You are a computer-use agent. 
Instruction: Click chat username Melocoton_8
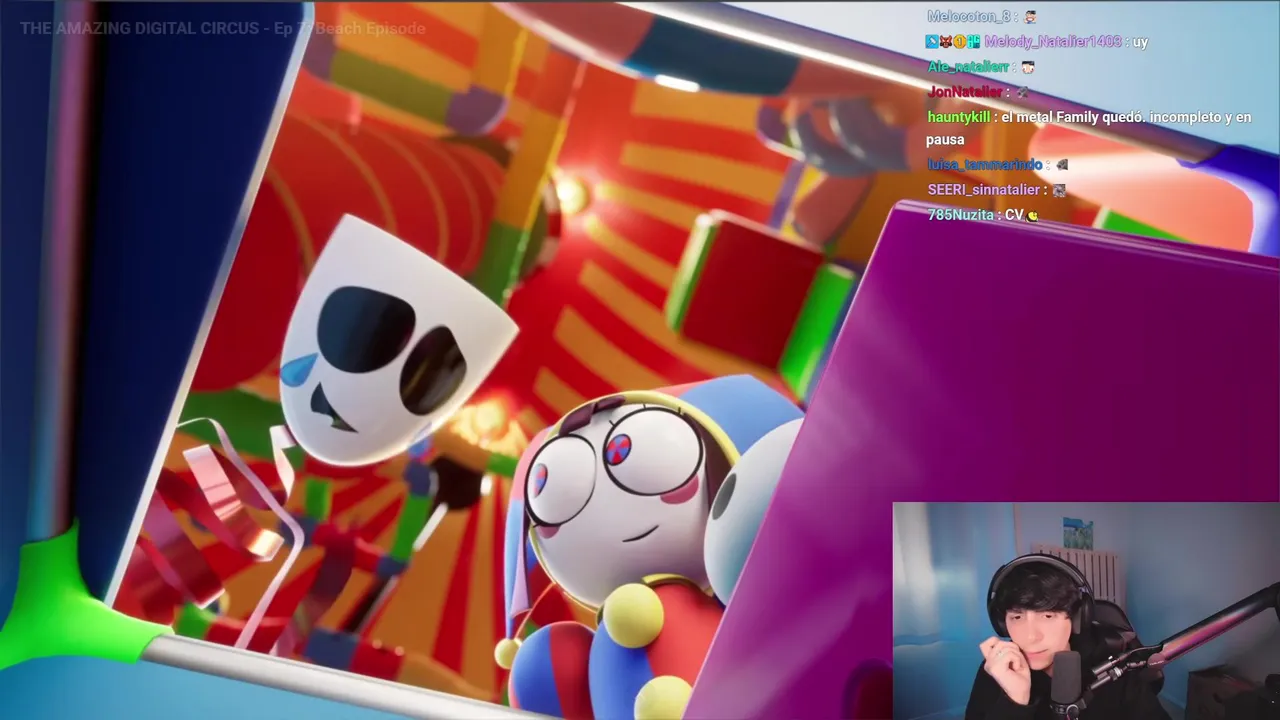[969, 16]
